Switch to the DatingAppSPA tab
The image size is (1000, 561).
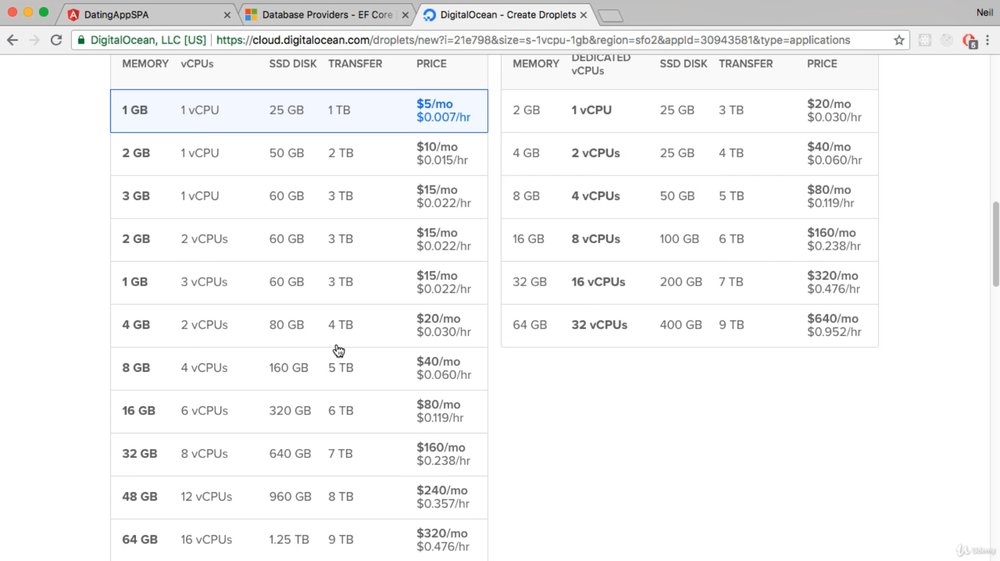click(149, 14)
